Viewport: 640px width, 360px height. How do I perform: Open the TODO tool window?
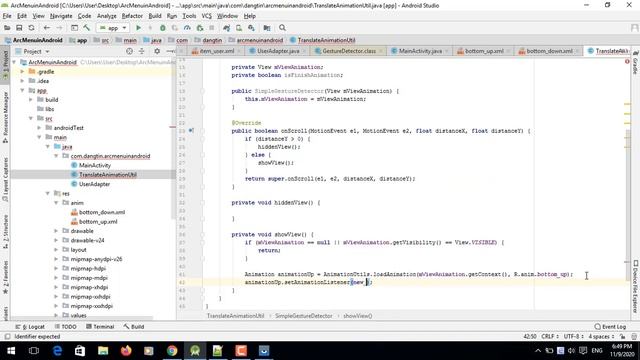coord(65,327)
